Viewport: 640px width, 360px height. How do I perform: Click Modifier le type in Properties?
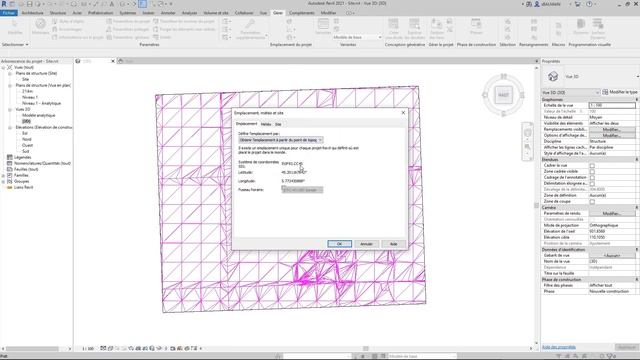[620, 92]
